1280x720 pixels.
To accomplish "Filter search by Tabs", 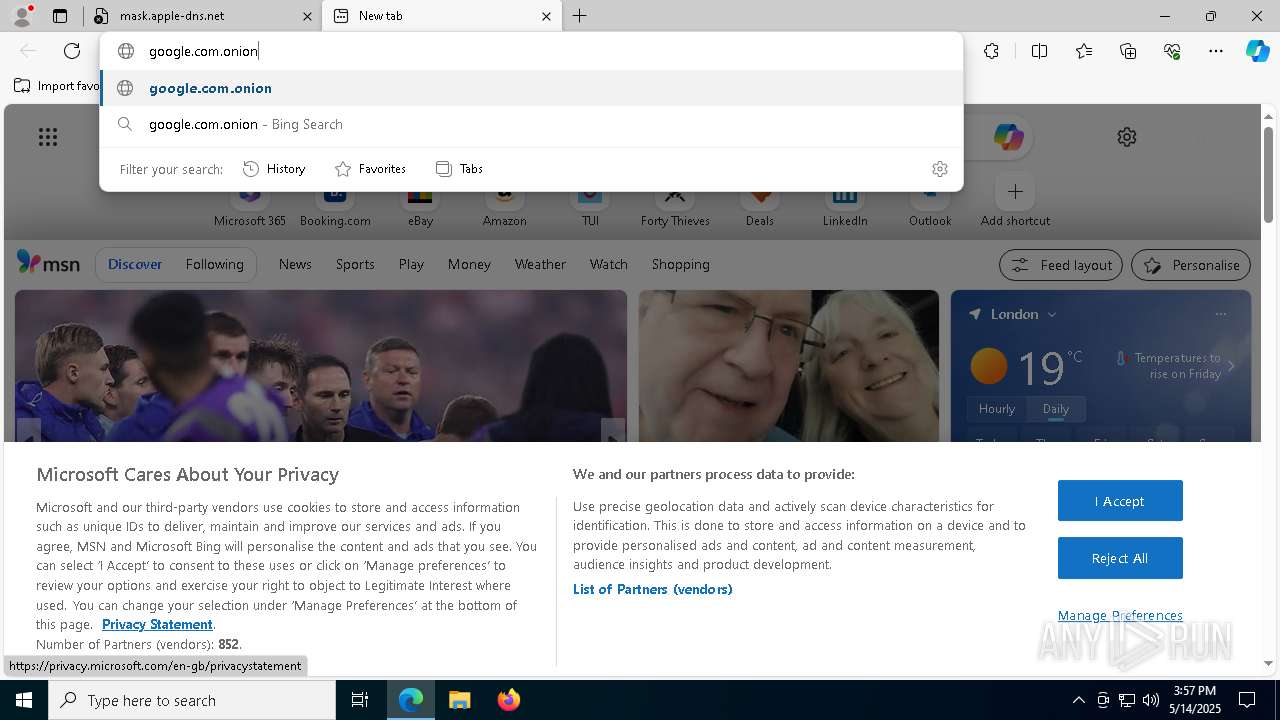I will tap(459, 169).
